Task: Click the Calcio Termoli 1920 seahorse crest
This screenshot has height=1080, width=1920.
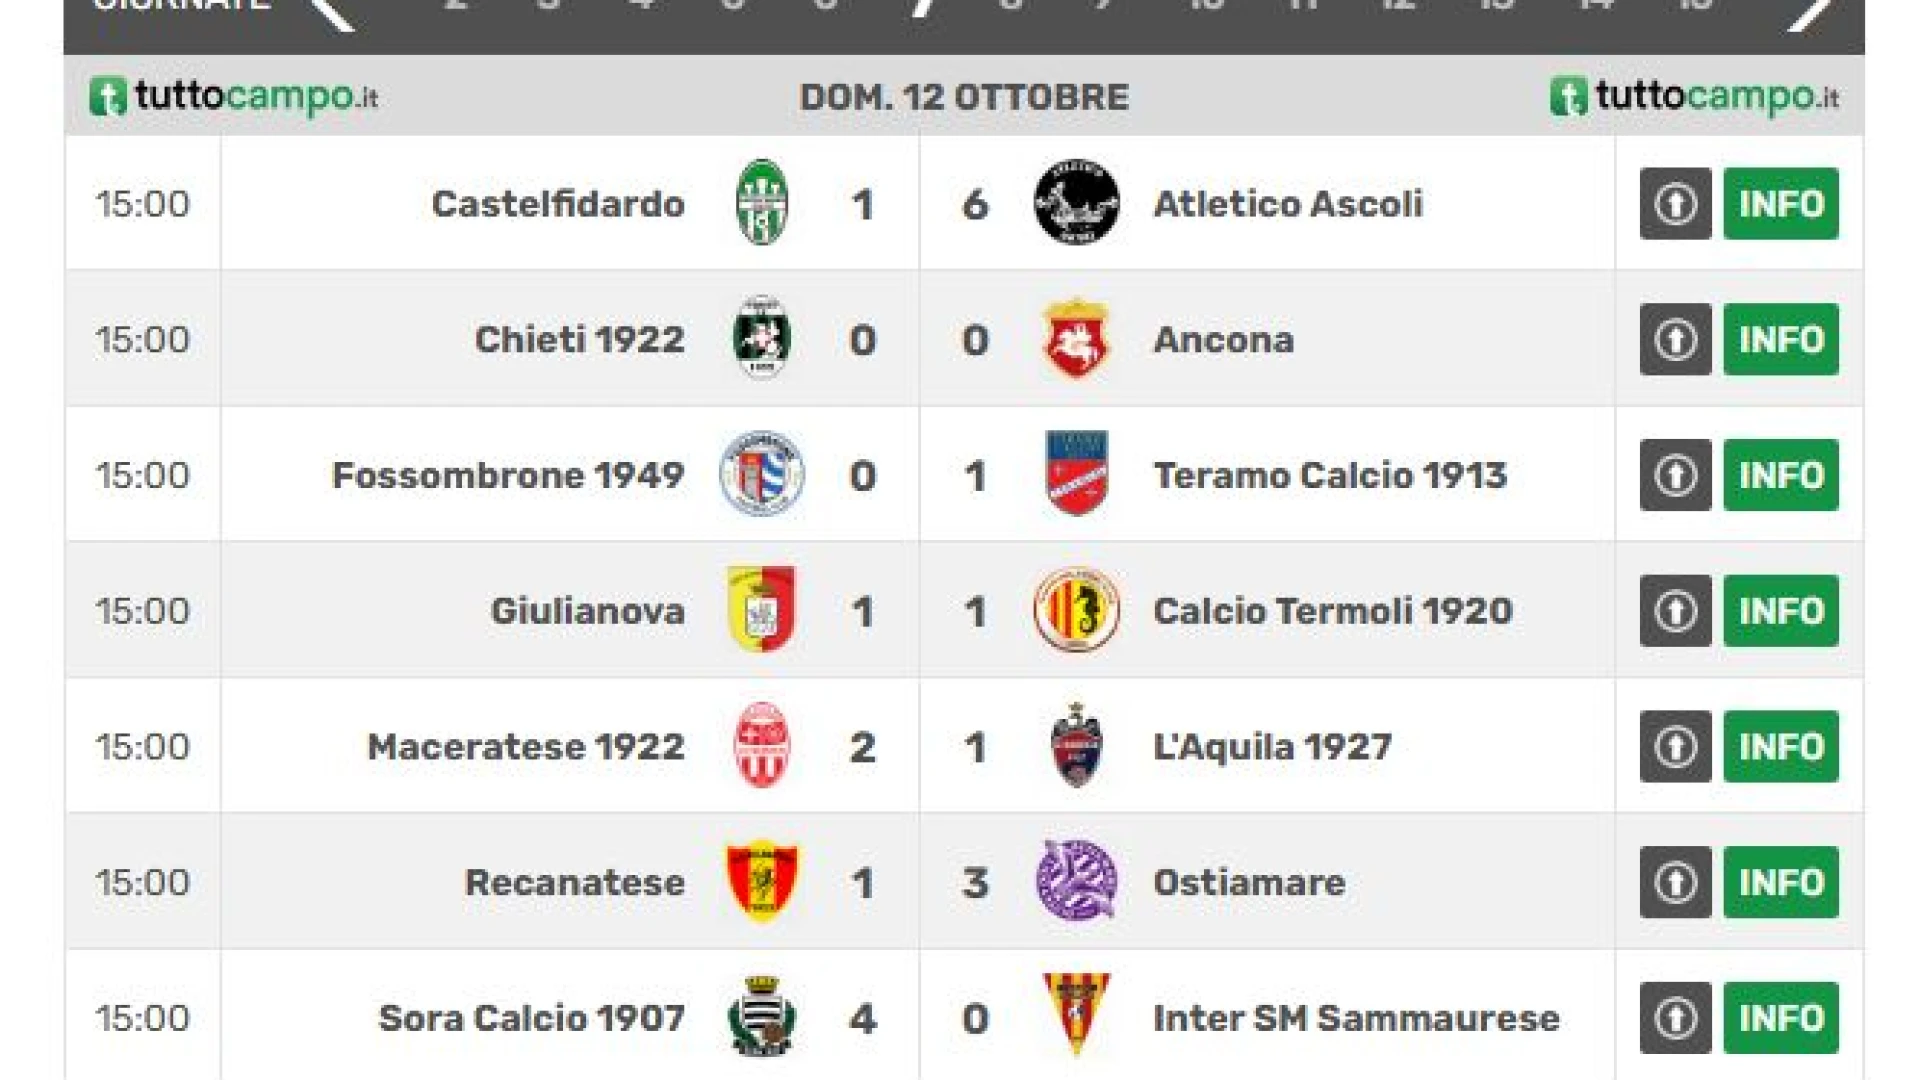Action: (1076, 610)
